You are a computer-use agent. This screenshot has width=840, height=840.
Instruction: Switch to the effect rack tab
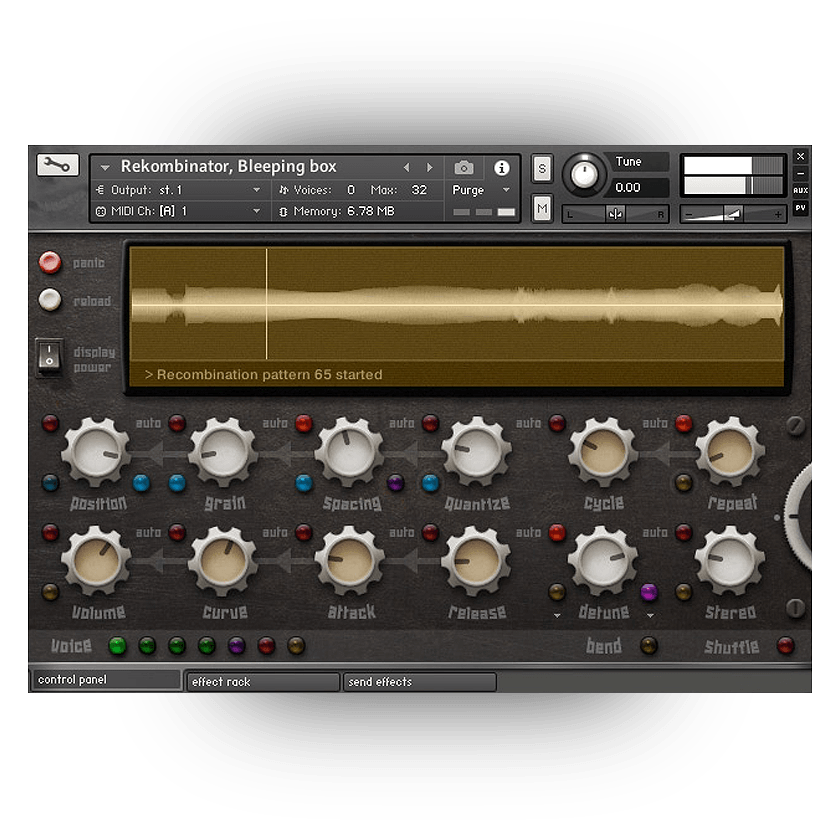pyautogui.click(x=263, y=682)
